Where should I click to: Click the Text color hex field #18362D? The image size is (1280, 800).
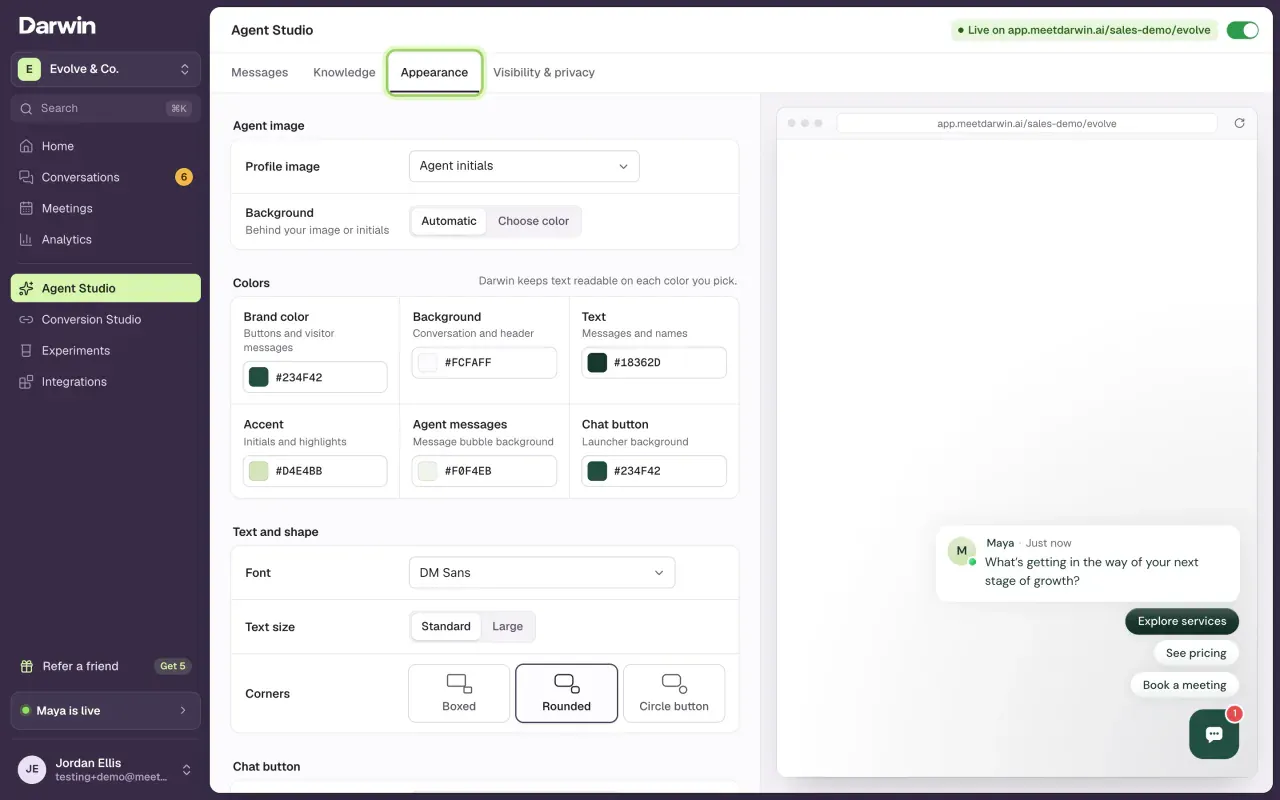point(654,363)
